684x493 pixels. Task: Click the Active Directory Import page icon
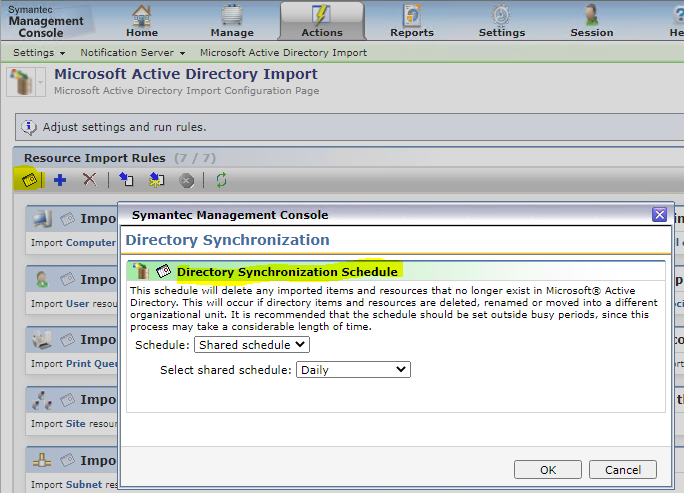(21, 82)
